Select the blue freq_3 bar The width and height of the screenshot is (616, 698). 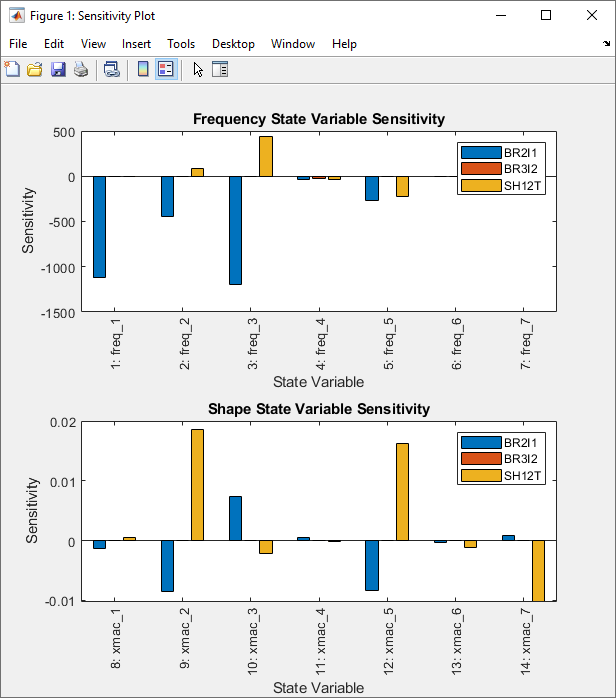pyautogui.click(x=235, y=231)
